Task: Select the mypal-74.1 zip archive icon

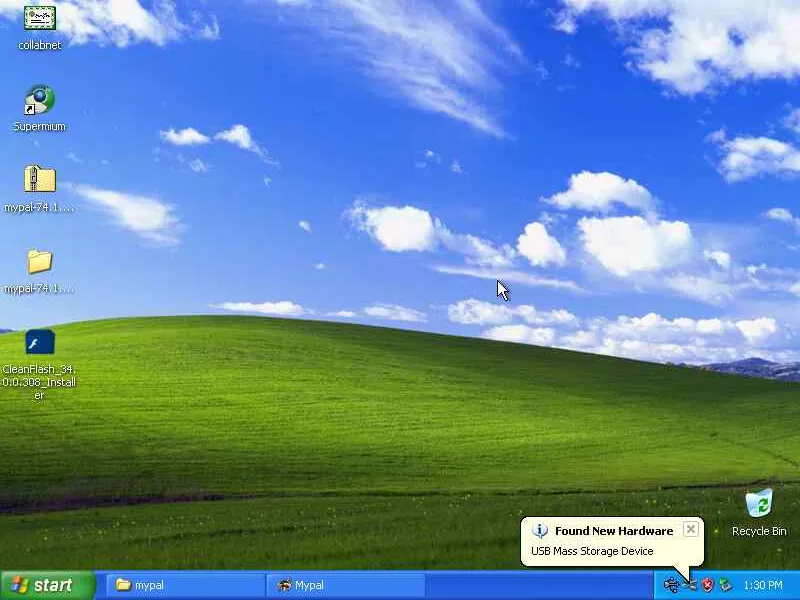Action: [39, 189]
